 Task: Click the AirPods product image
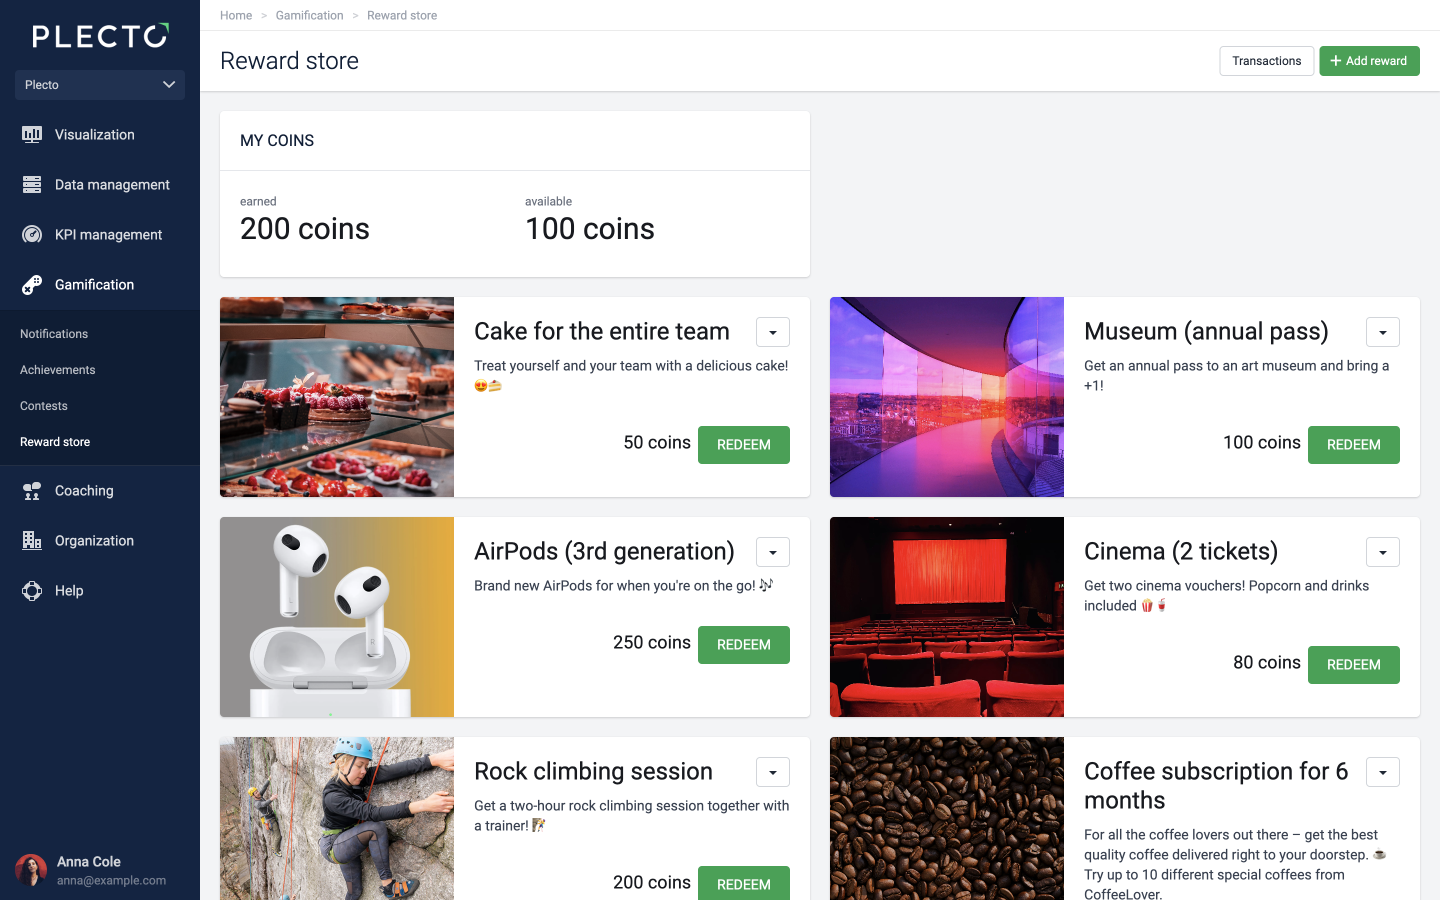click(337, 617)
